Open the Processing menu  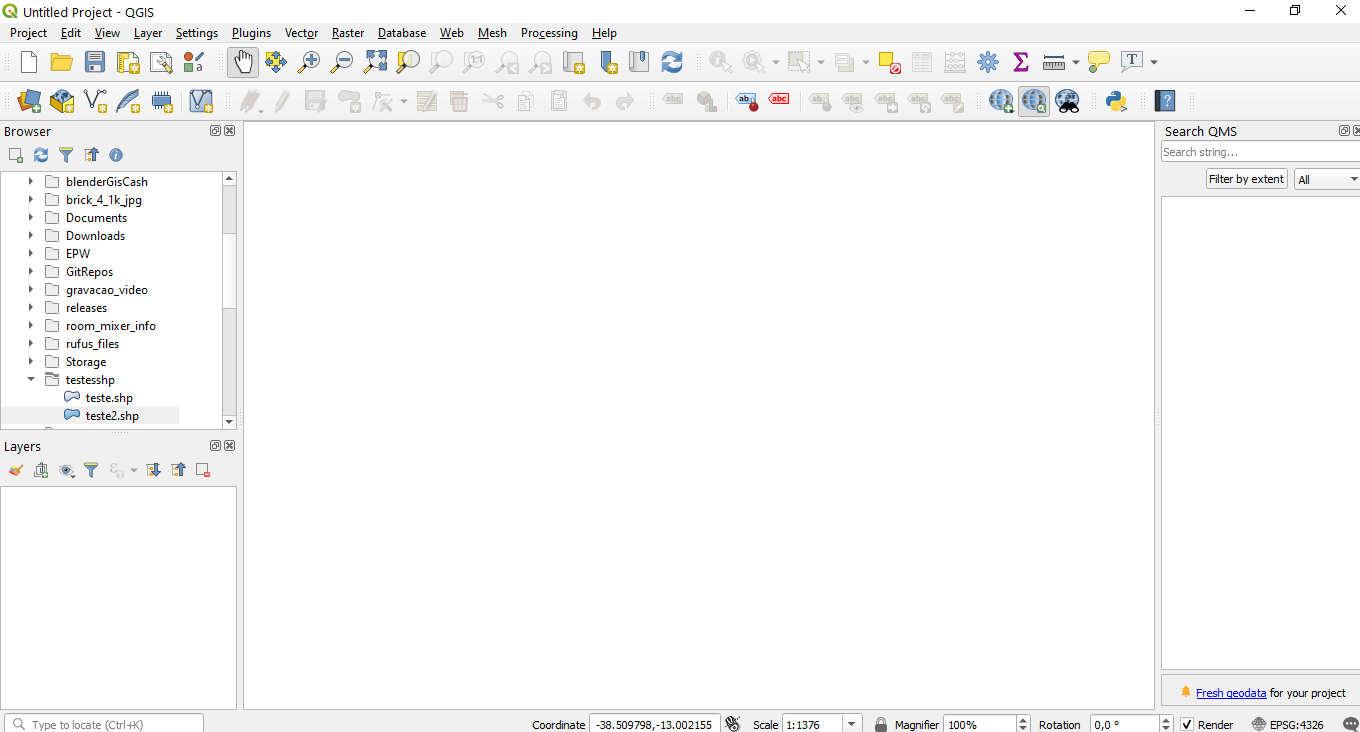[x=549, y=33]
